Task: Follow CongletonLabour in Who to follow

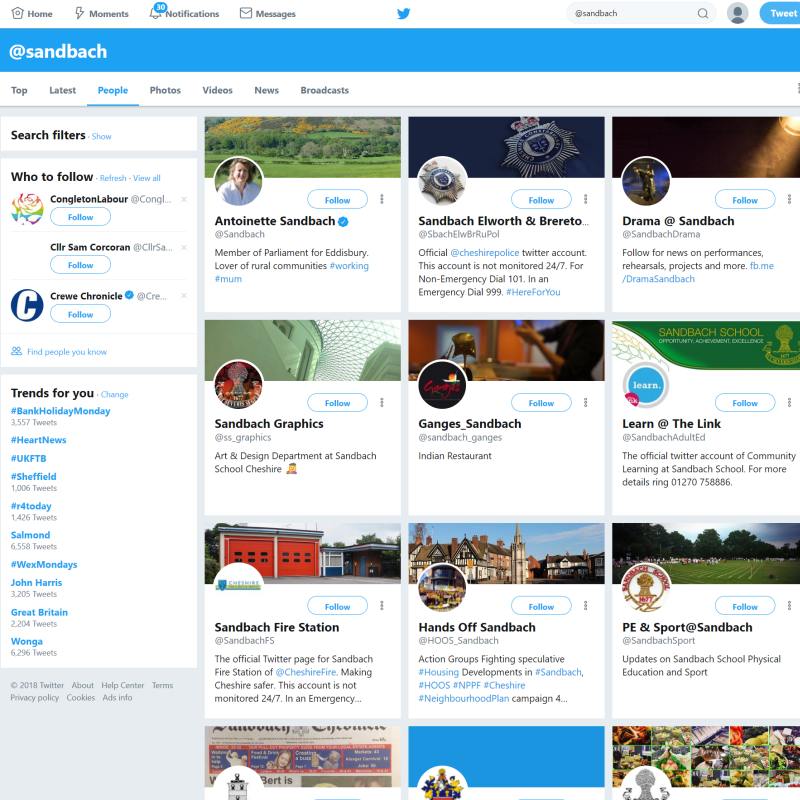Action: tap(80, 217)
